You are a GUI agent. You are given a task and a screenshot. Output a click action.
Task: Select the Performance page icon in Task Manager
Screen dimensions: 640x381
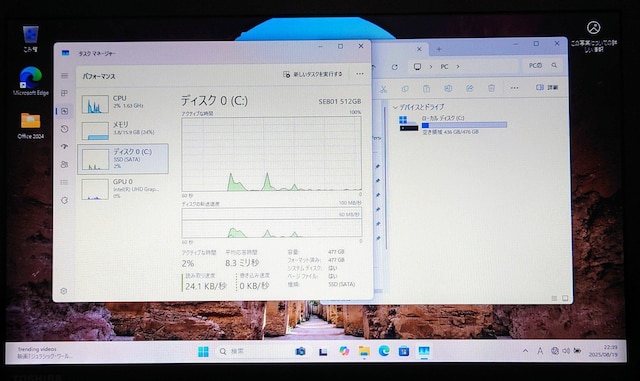[x=64, y=111]
